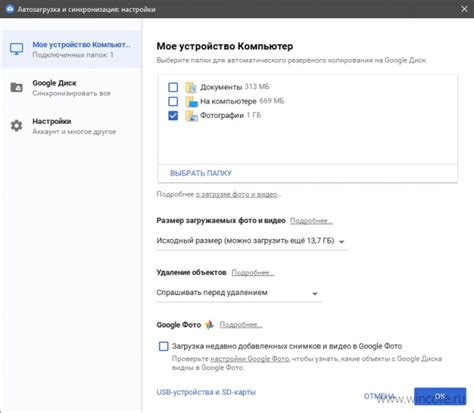Click the ВЫБРАТЬ ПАПКУ button
The height and width of the screenshot is (413, 474).
[x=201, y=173]
